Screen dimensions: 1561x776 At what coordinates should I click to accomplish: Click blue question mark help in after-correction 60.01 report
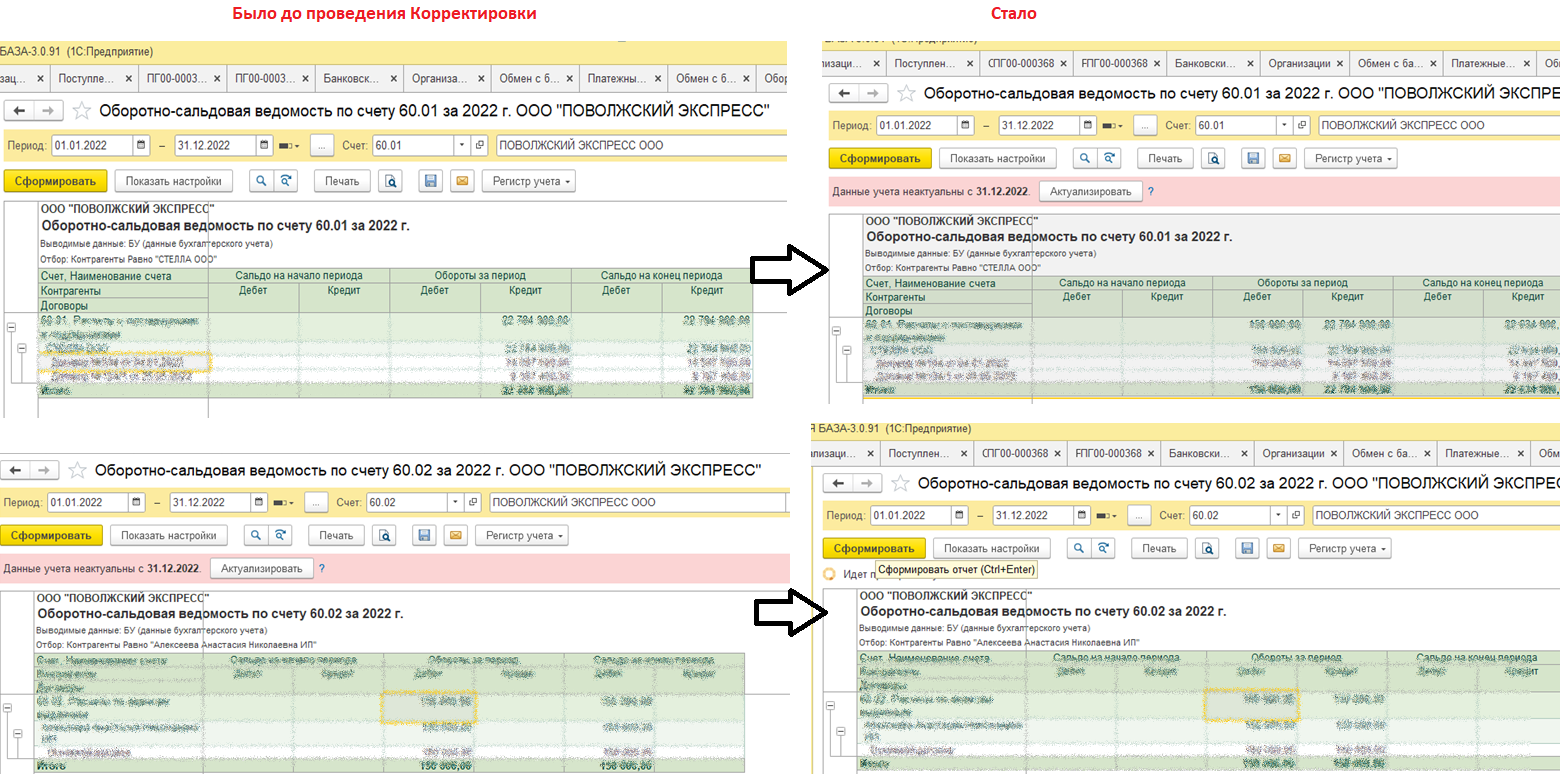coord(1151,191)
